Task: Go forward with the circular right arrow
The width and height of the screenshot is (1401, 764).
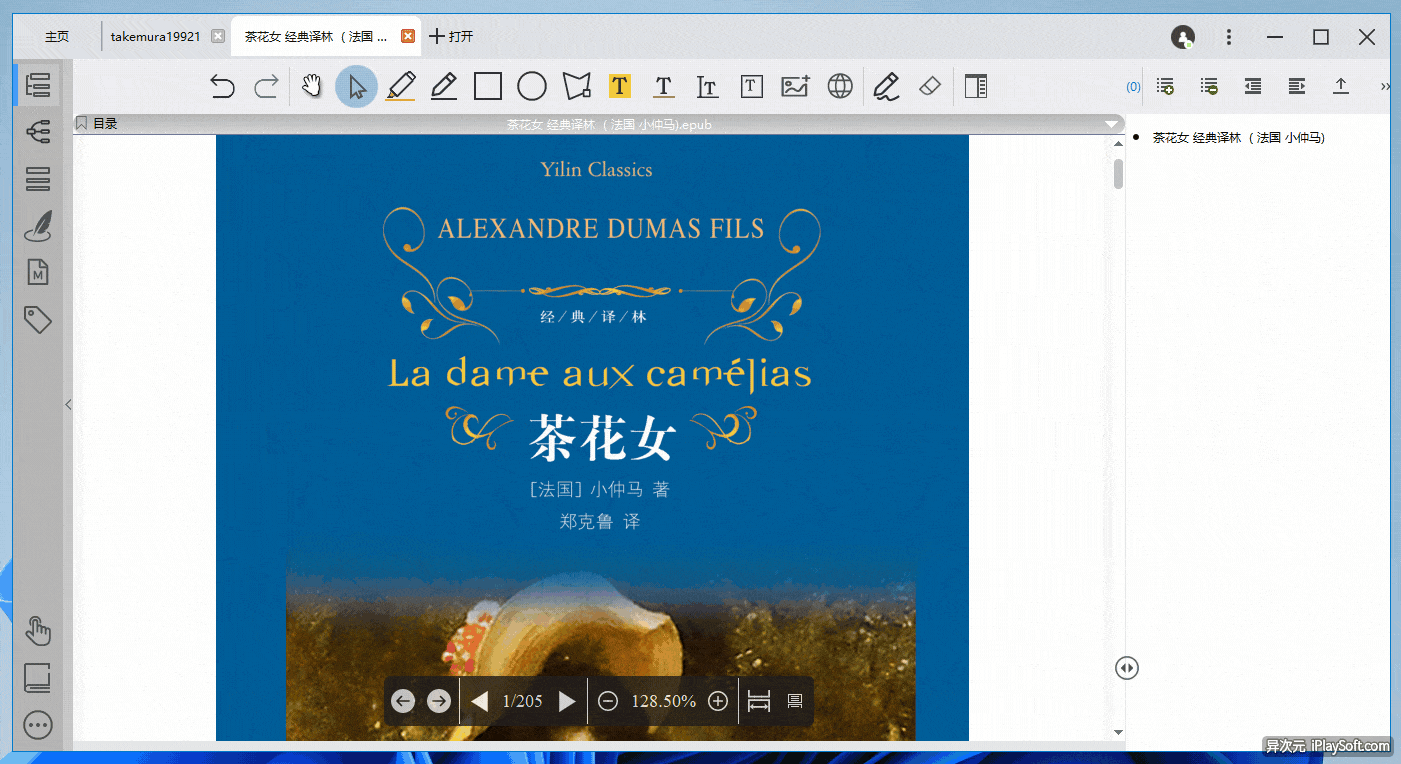Action: (438, 701)
